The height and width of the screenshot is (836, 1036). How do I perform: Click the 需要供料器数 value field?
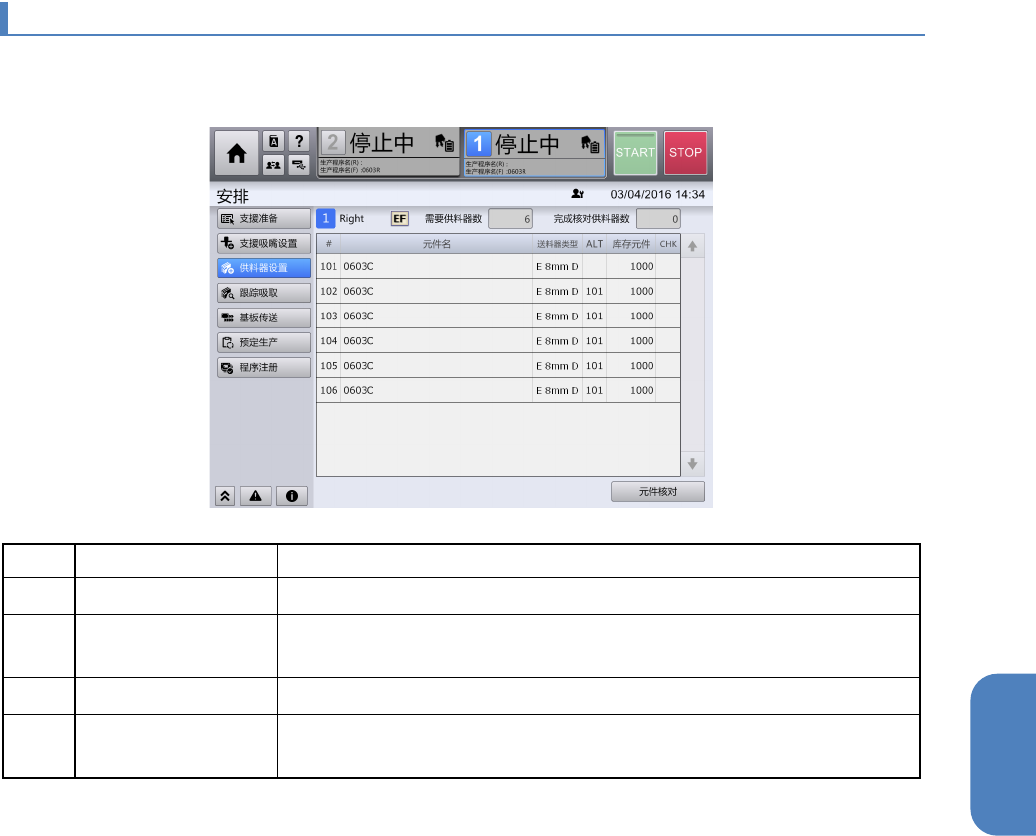coord(510,219)
